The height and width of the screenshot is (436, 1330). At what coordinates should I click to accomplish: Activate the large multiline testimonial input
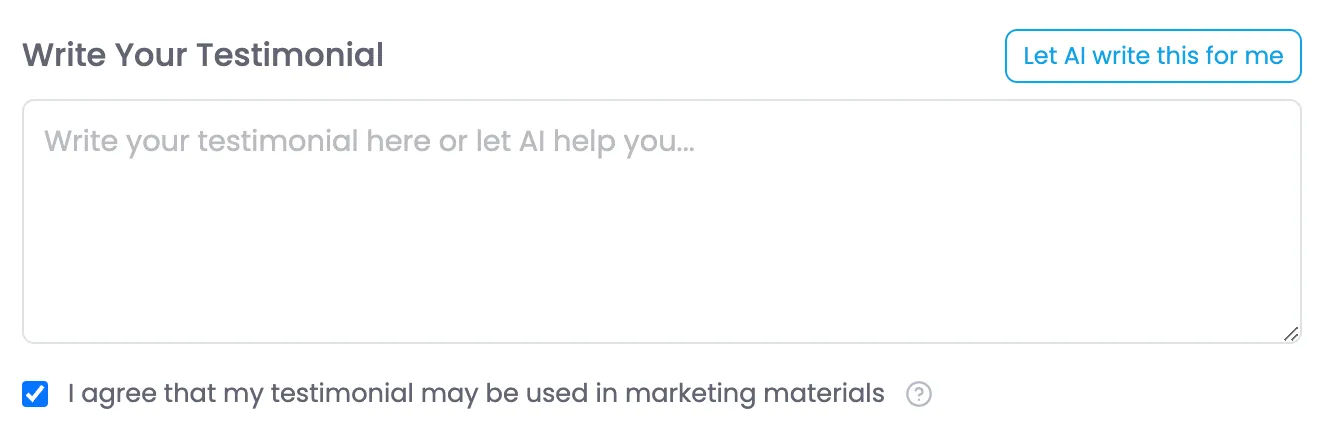(662, 222)
